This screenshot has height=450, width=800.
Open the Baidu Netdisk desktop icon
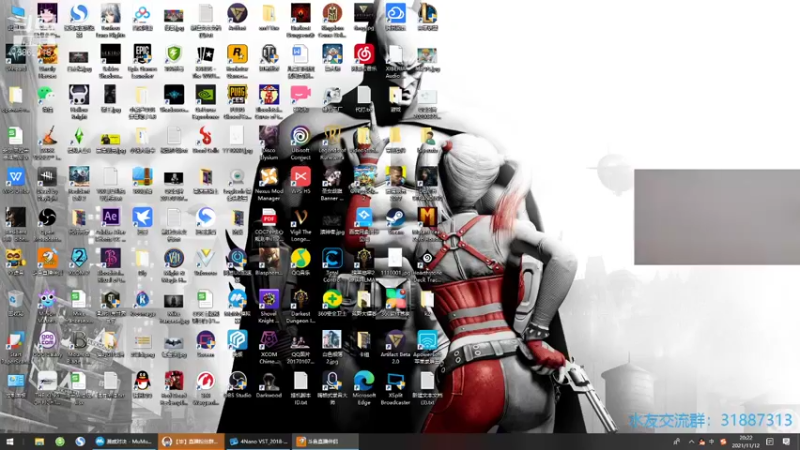(142, 13)
